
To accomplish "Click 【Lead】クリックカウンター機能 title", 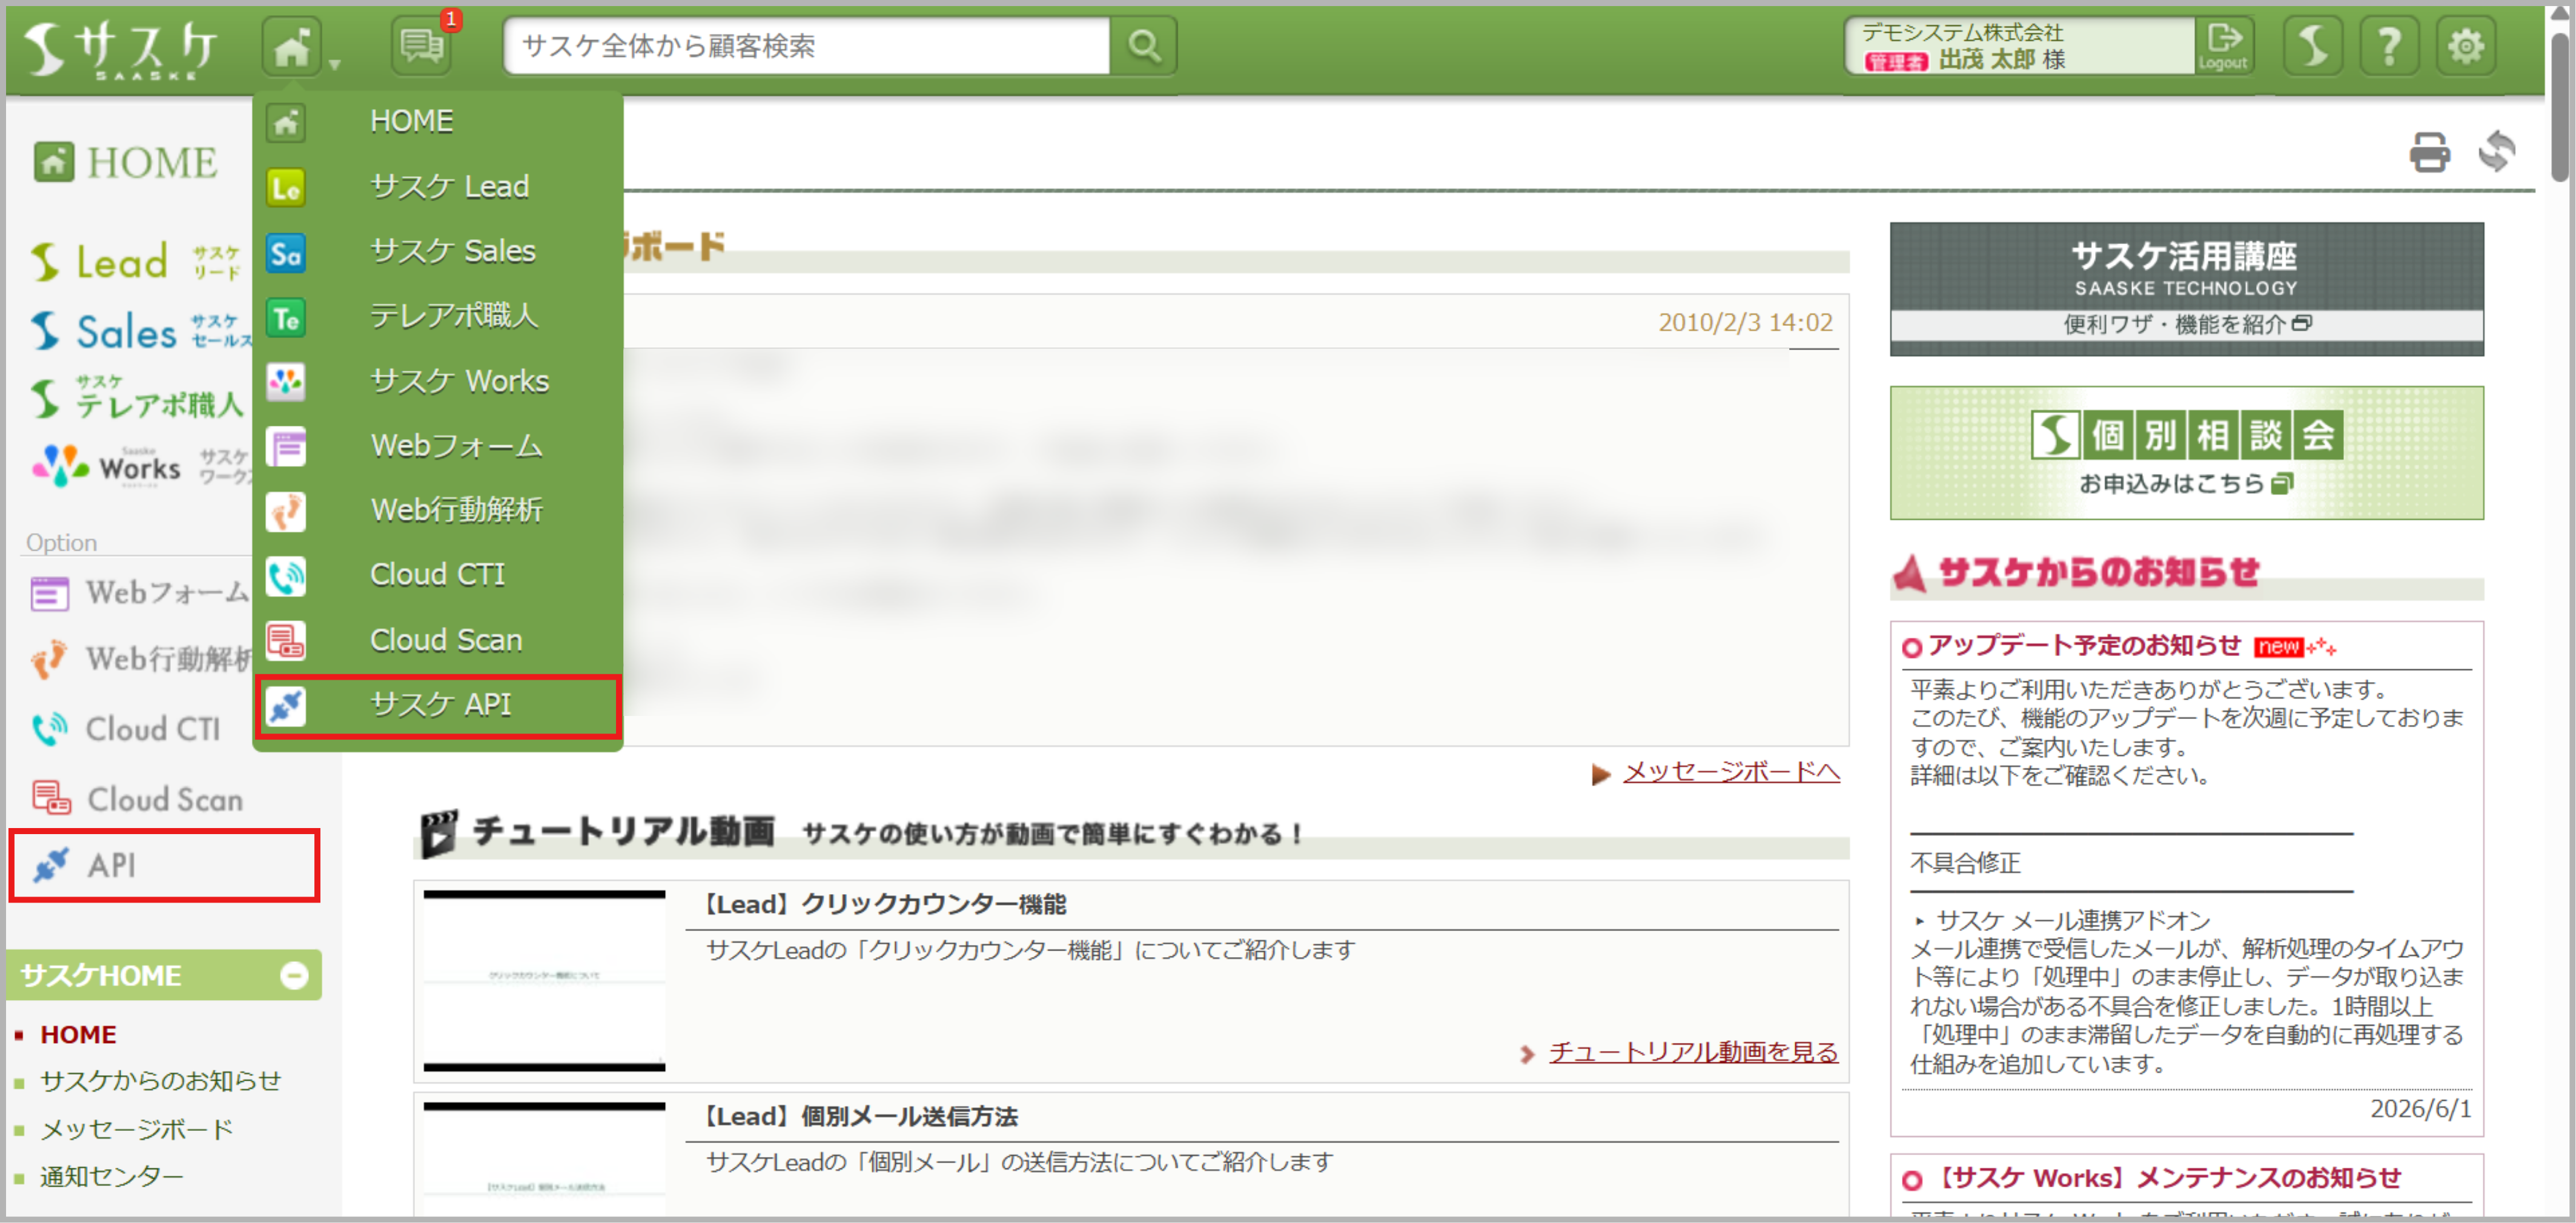I will pos(883,905).
